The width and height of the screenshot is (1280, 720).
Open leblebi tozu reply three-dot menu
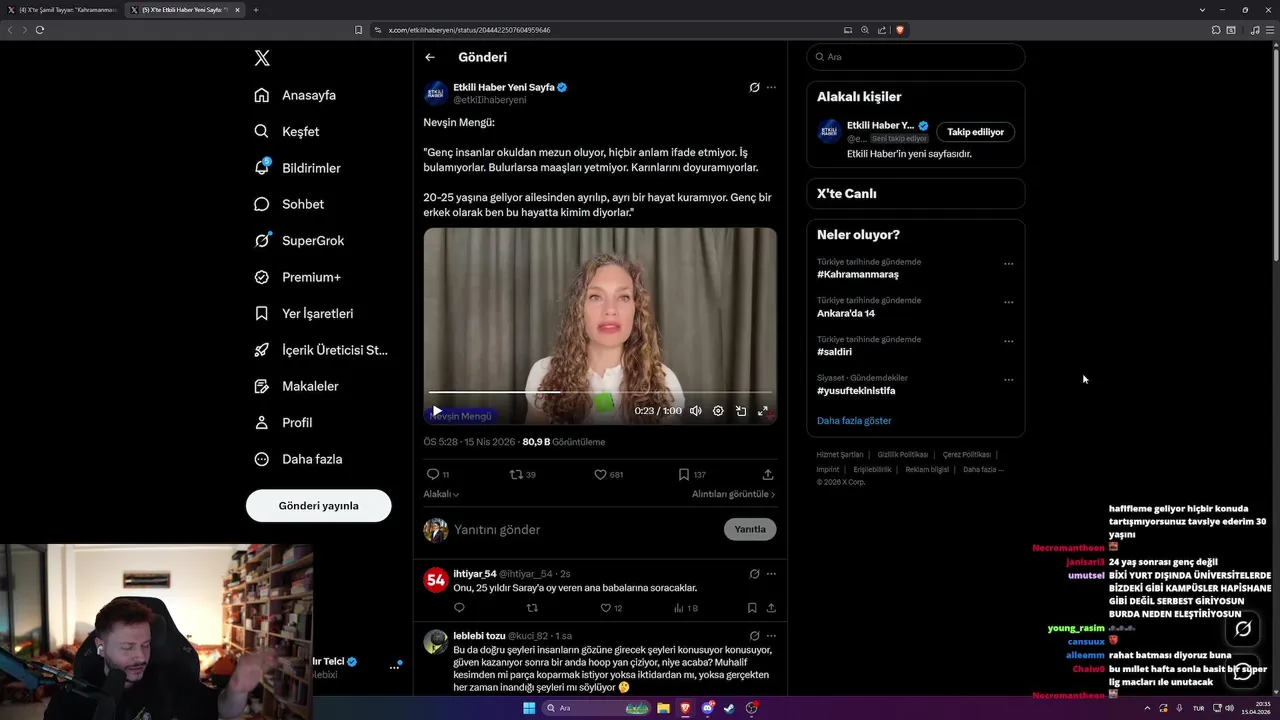[x=771, y=636]
